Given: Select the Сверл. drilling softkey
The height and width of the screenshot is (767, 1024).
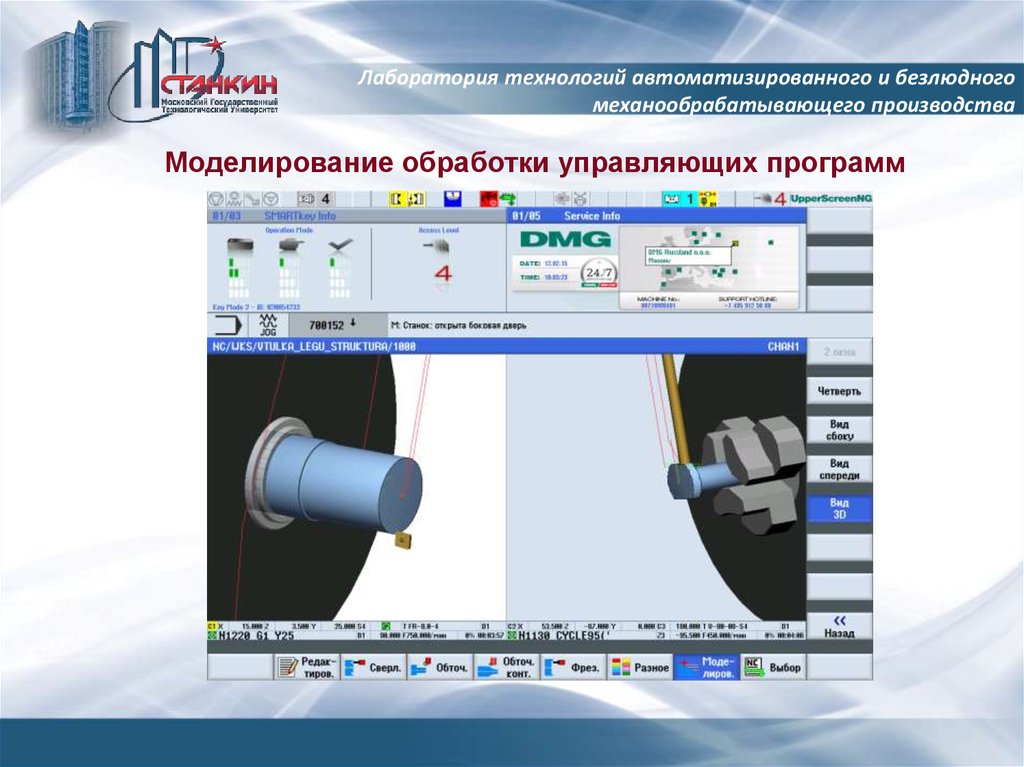Looking at the screenshot, I should click(374, 667).
